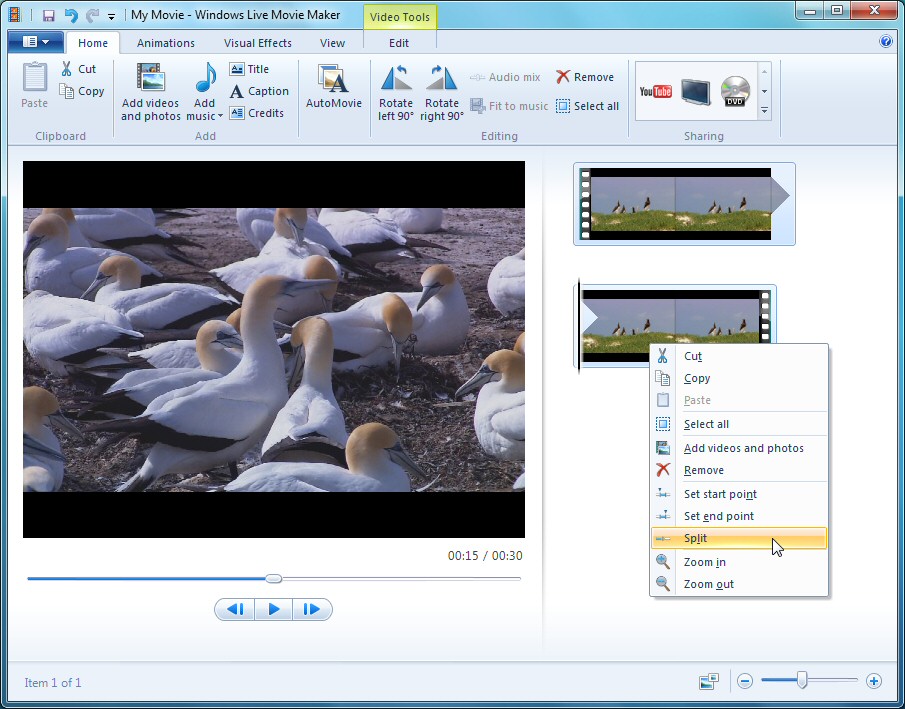Click the preview seek bar handle
Viewport: 905px width, 709px height.
(274, 579)
